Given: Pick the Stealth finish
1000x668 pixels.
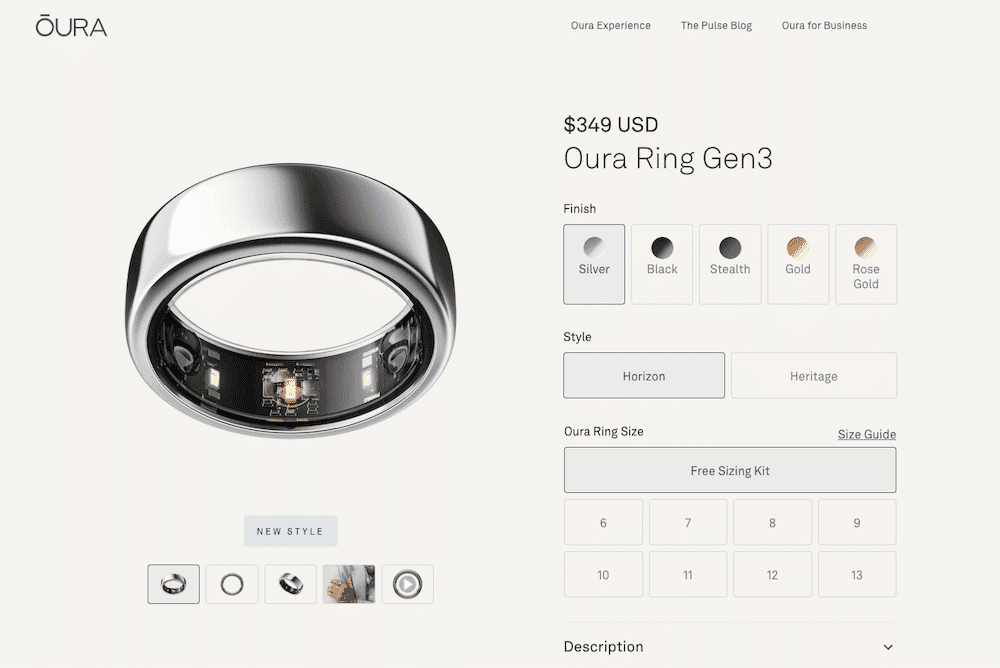Looking at the screenshot, I should pyautogui.click(x=730, y=264).
